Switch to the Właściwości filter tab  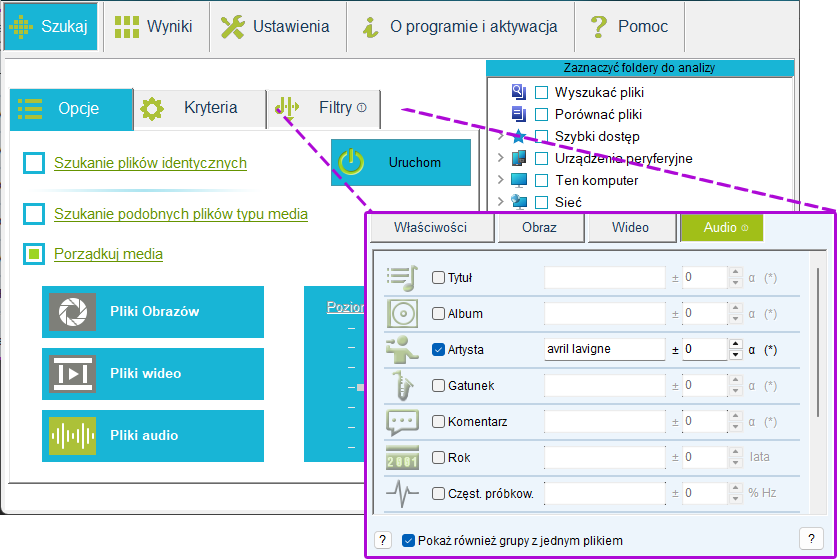431,227
